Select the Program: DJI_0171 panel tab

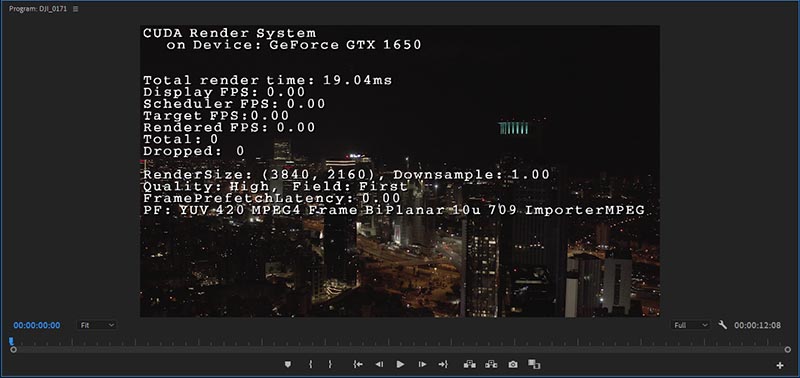coord(38,9)
